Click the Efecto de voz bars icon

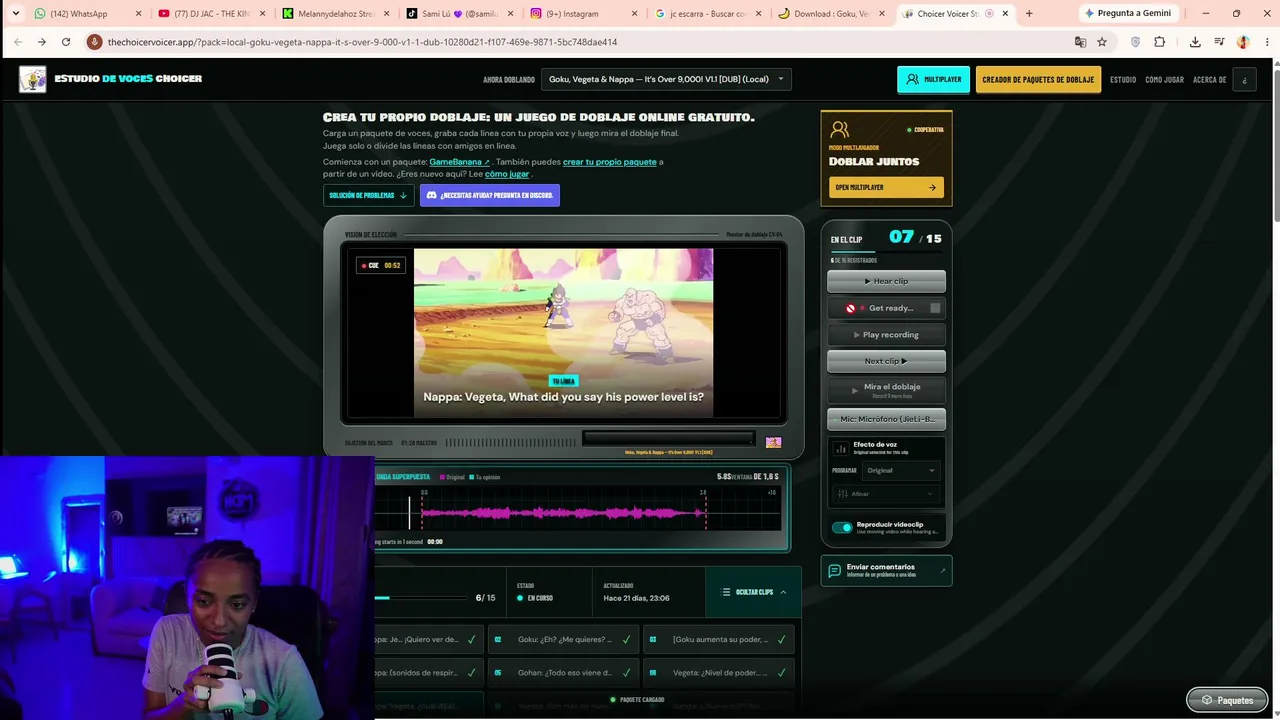coord(841,449)
